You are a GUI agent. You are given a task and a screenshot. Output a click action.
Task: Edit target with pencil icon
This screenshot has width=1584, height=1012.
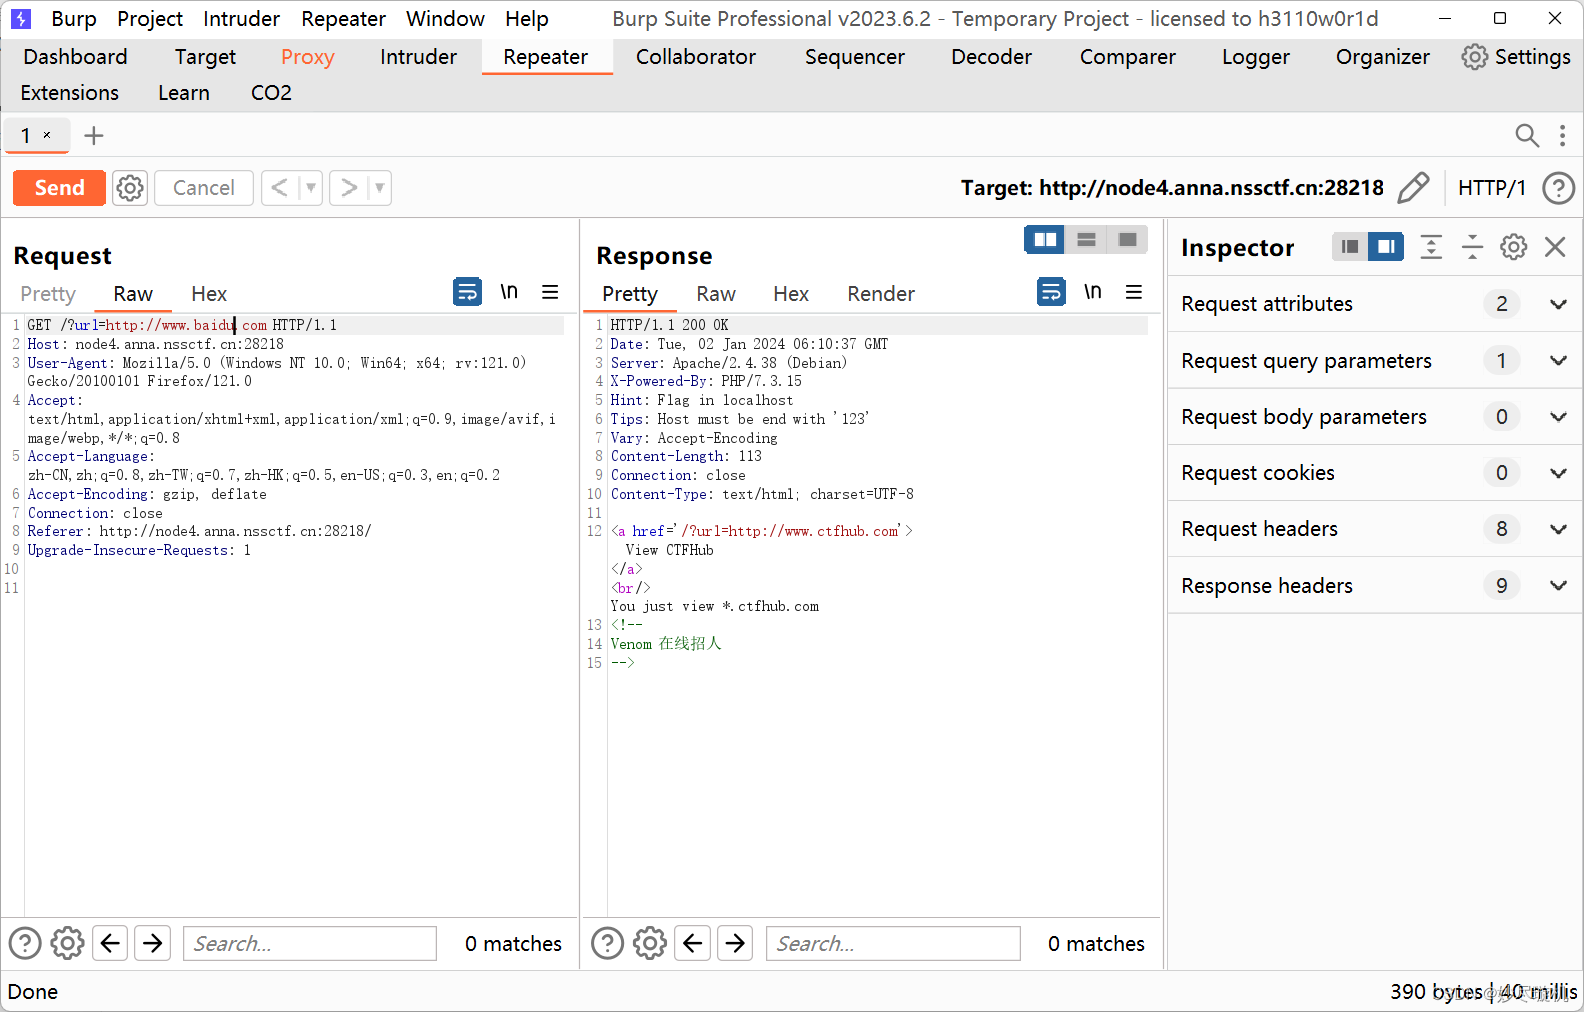tap(1413, 188)
